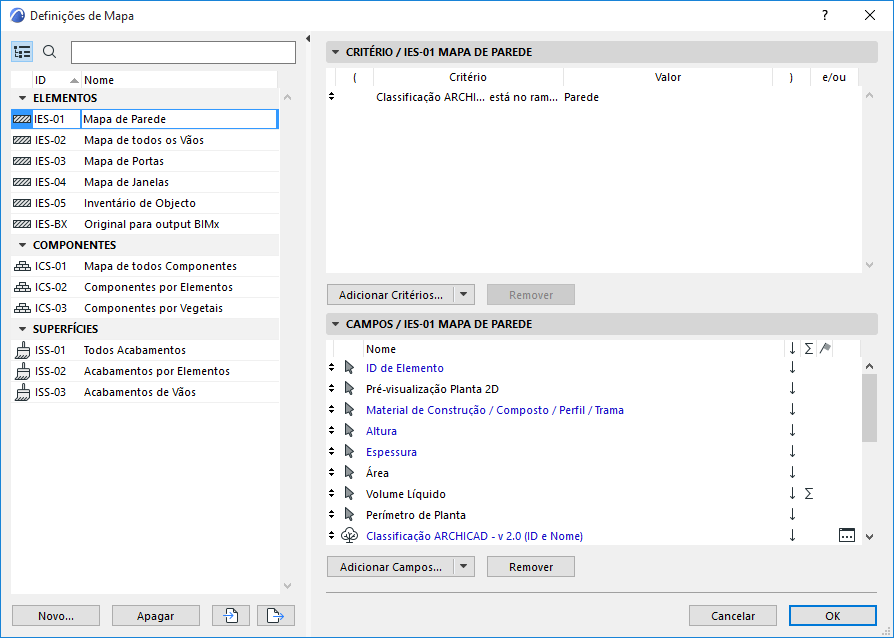Click the flag column header icon

(x=825, y=348)
